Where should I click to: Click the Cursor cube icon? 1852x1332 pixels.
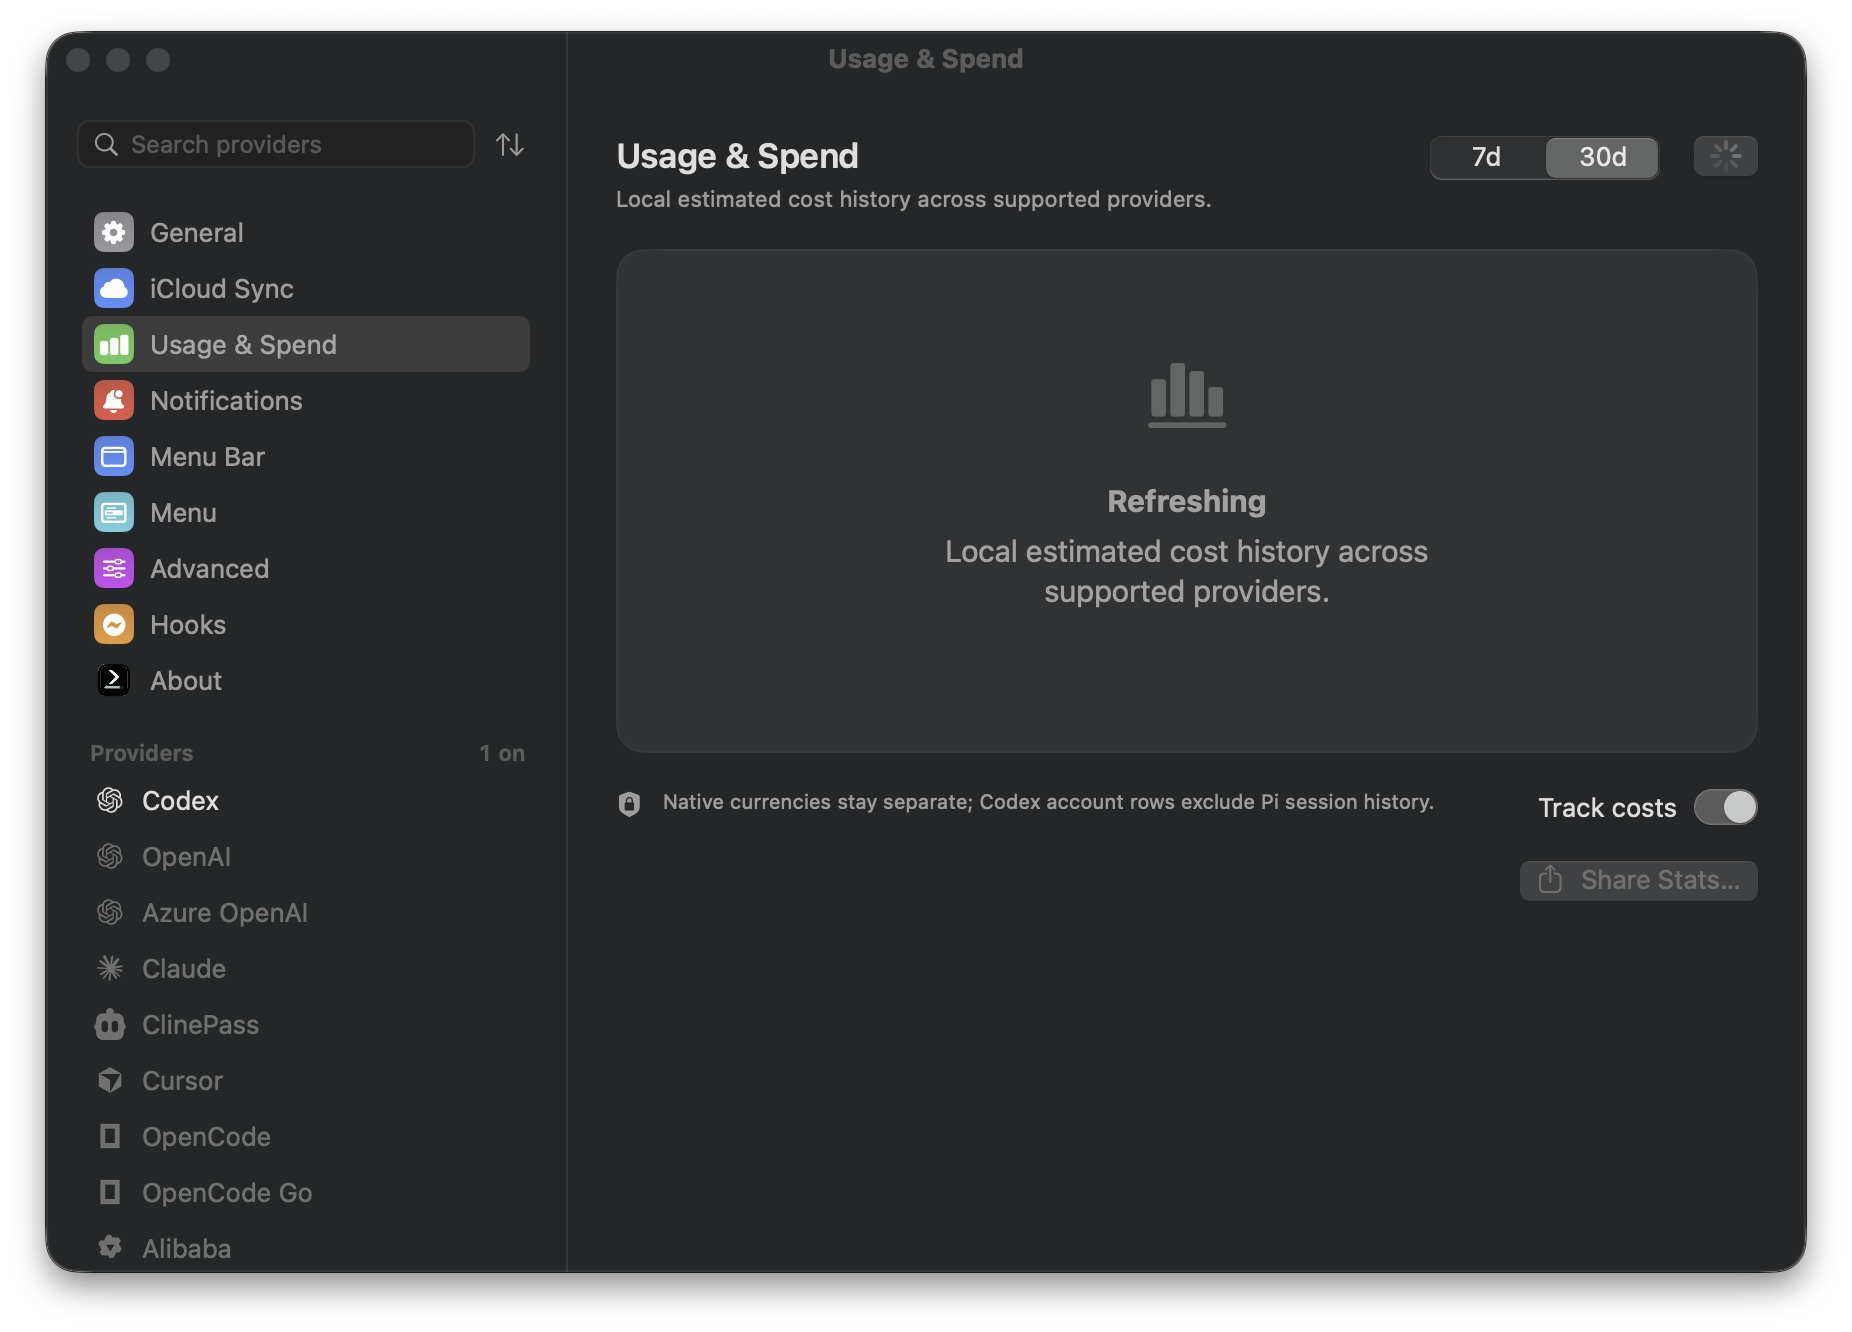pos(110,1081)
